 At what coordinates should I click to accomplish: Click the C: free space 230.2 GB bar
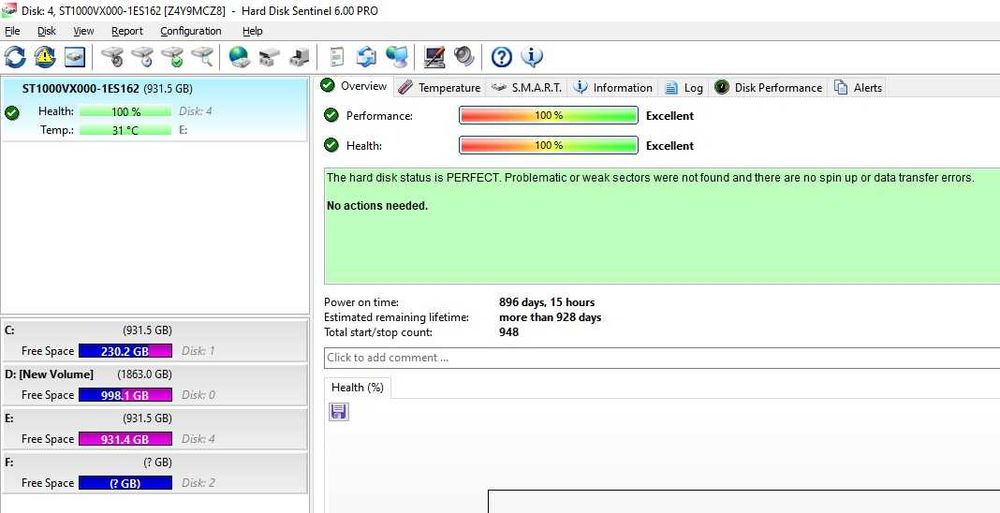(126, 351)
